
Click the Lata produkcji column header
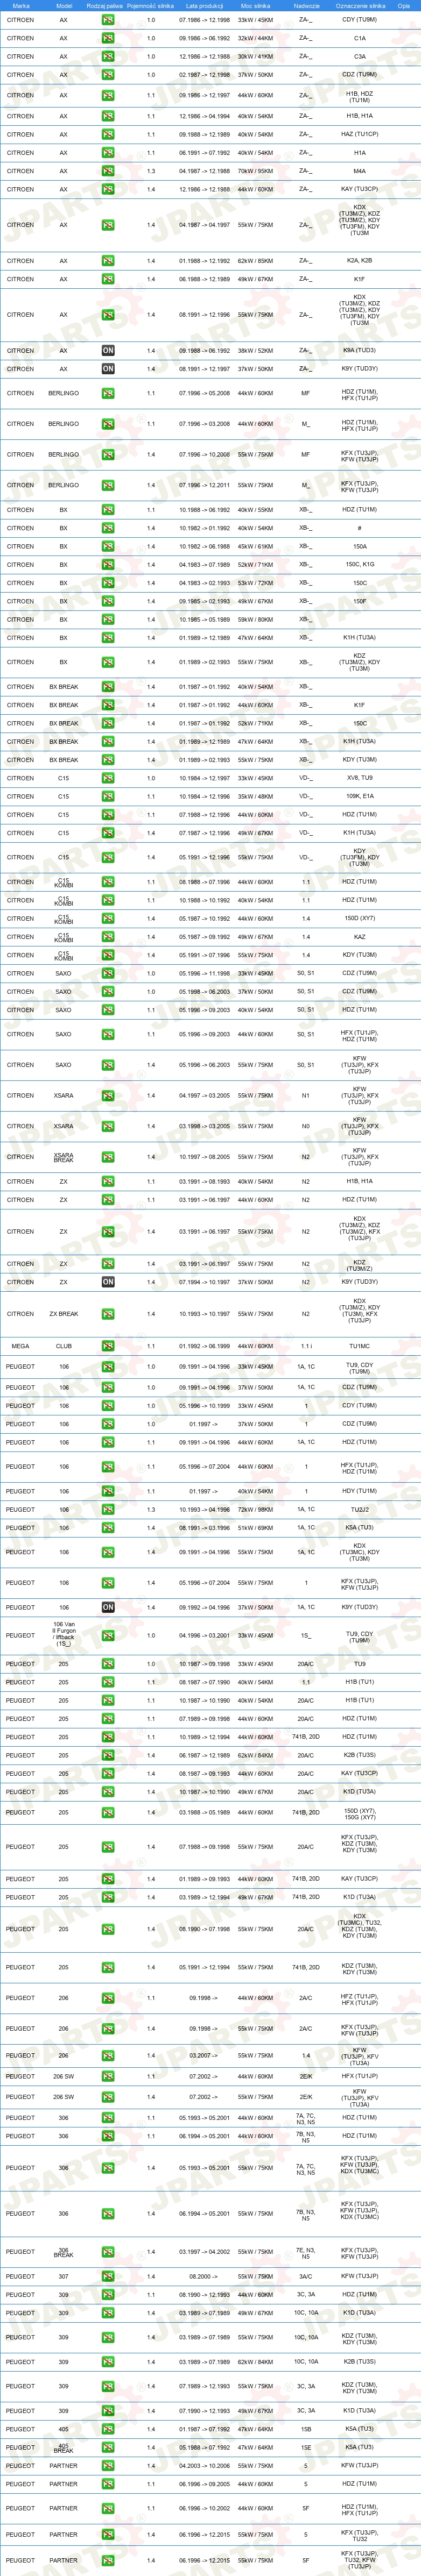(x=205, y=6)
